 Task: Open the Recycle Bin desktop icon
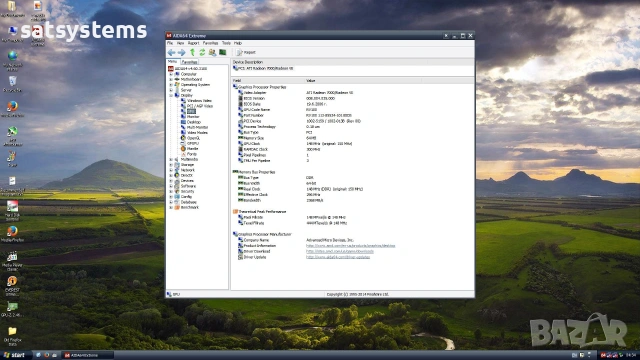coord(13,84)
